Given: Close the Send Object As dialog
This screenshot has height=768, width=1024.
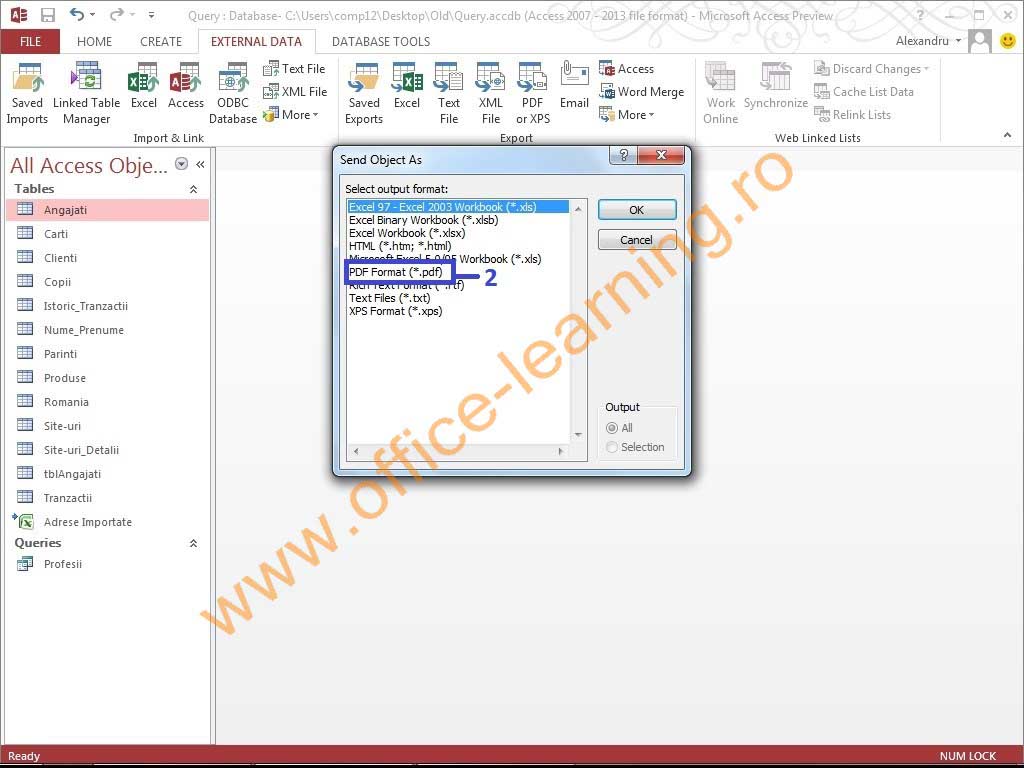Looking at the screenshot, I should [x=661, y=155].
